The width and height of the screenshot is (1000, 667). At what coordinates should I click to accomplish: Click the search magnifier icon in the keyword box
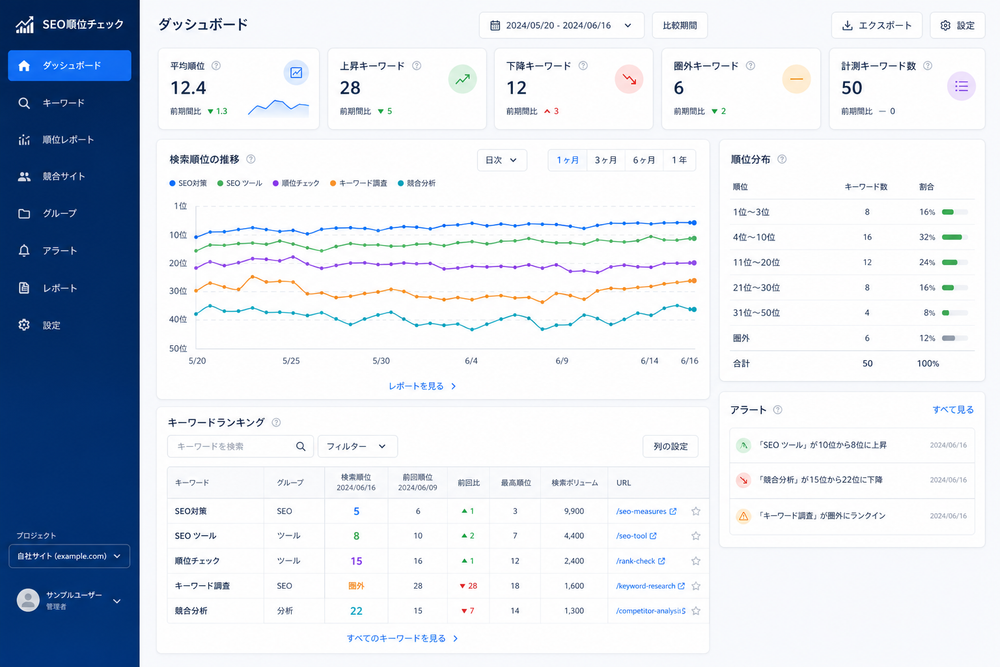pyautogui.click(x=301, y=446)
